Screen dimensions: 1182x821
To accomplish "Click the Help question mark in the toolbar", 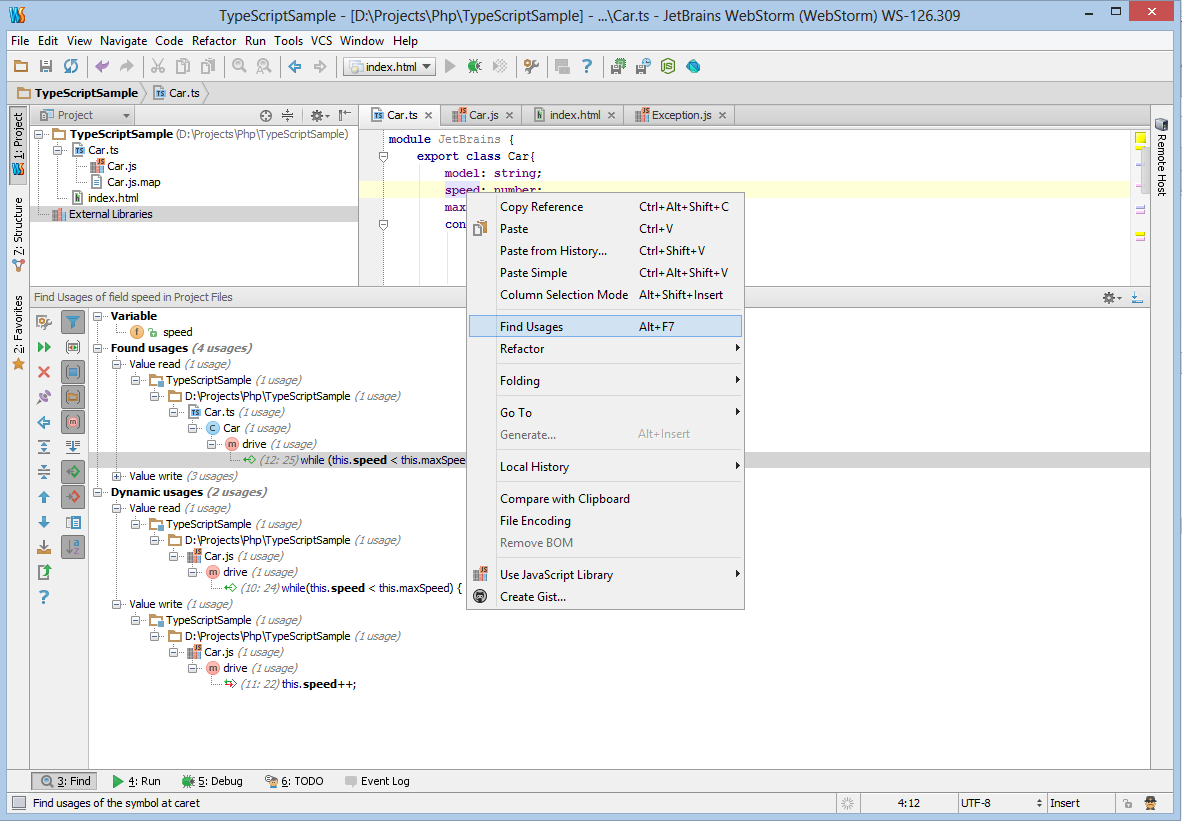I will pos(586,66).
